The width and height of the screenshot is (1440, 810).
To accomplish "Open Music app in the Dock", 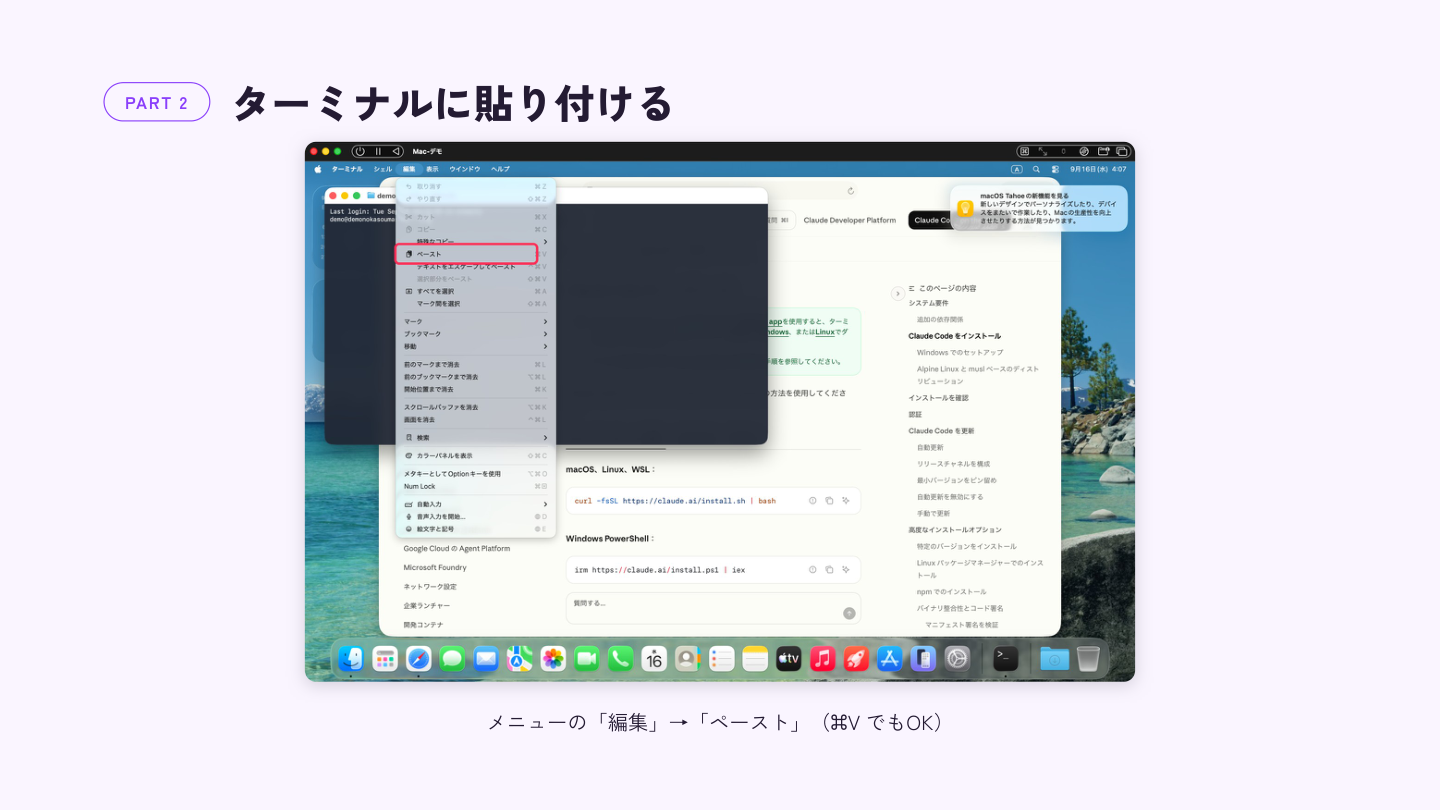I will coord(822,658).
